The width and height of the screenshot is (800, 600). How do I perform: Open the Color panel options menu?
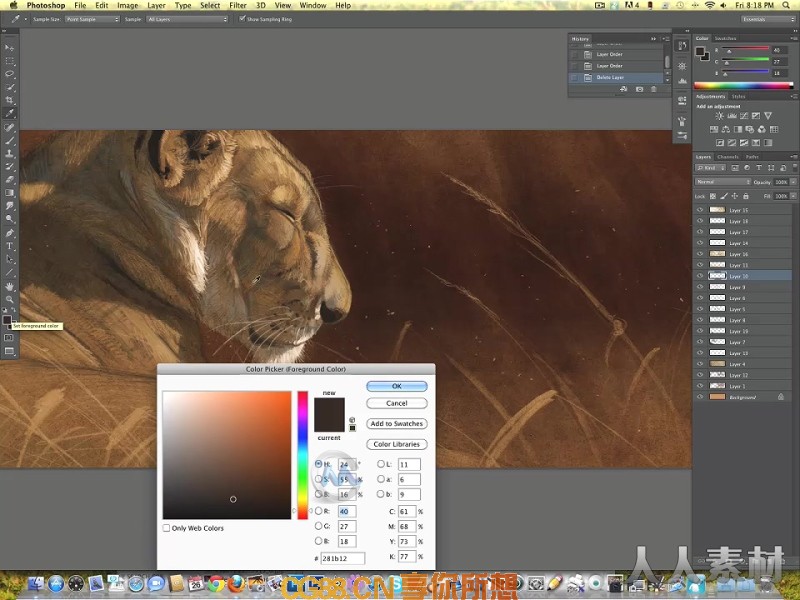(x=793, y=38)
